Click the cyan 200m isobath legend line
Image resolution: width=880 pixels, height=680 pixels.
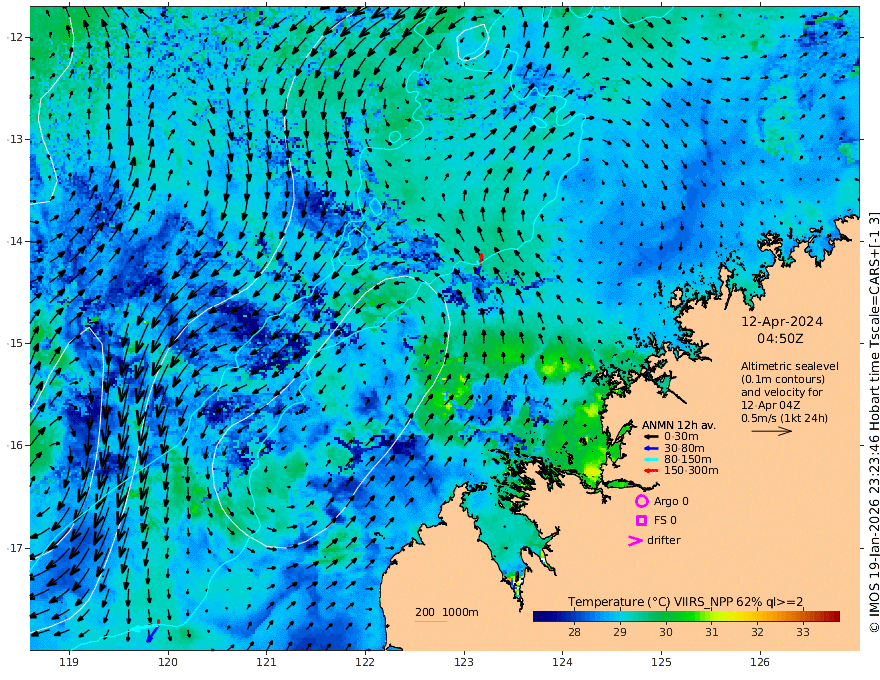click(x=430, y=621)
